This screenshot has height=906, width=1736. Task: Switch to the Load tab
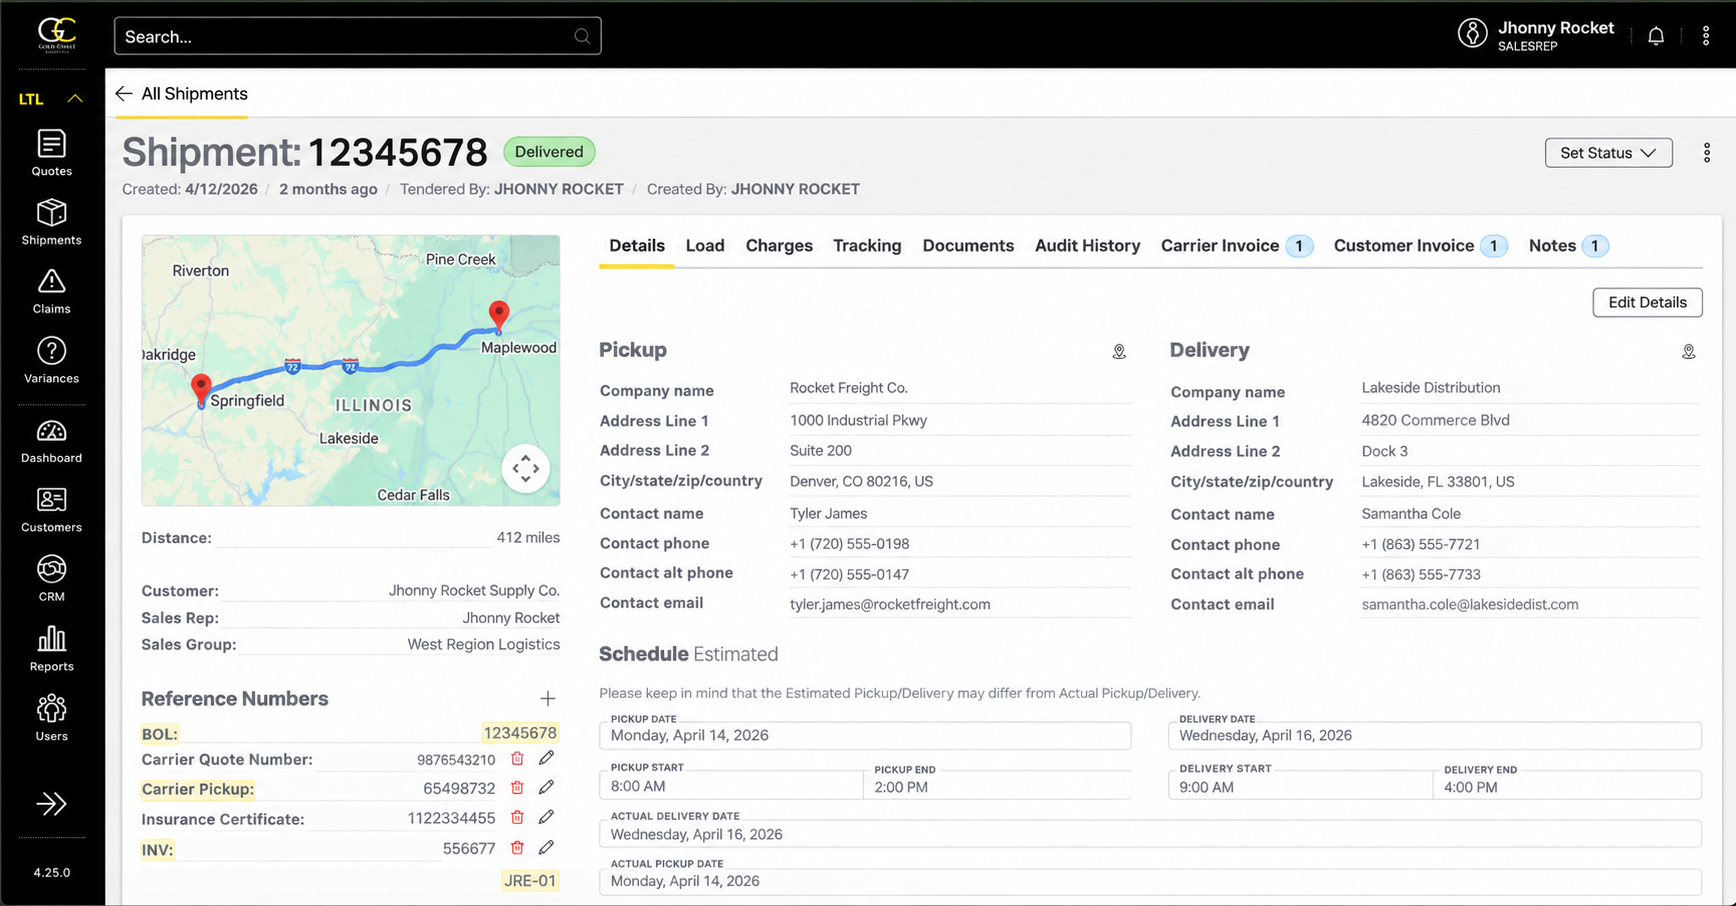point(705,246)
